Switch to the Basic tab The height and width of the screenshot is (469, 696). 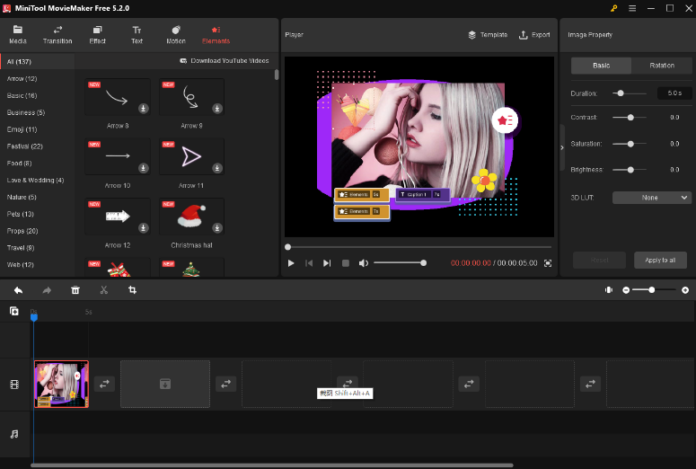(601, 66)
